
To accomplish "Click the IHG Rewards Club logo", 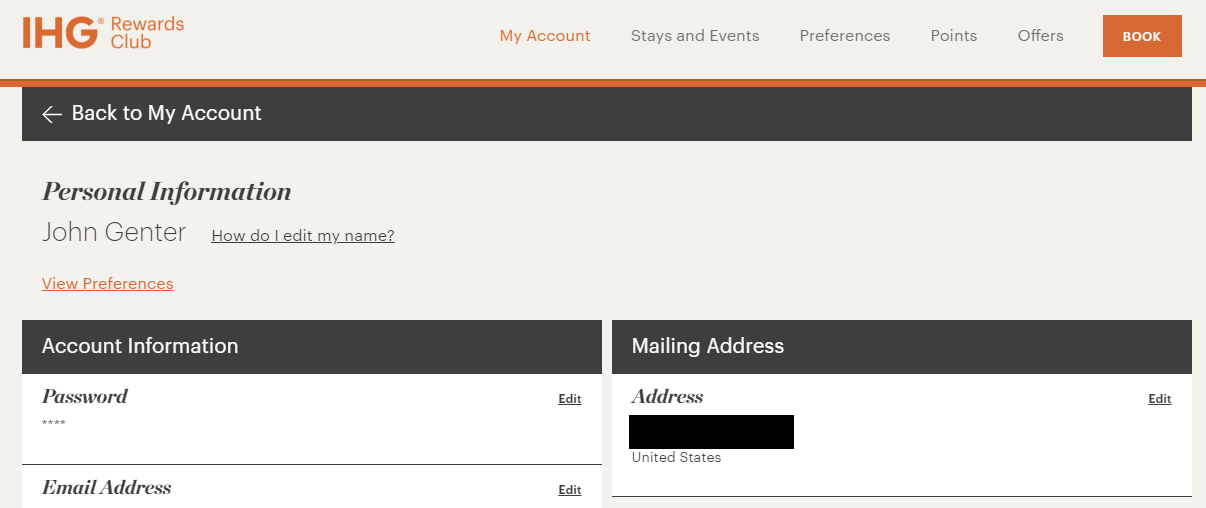I will [103, 33].
